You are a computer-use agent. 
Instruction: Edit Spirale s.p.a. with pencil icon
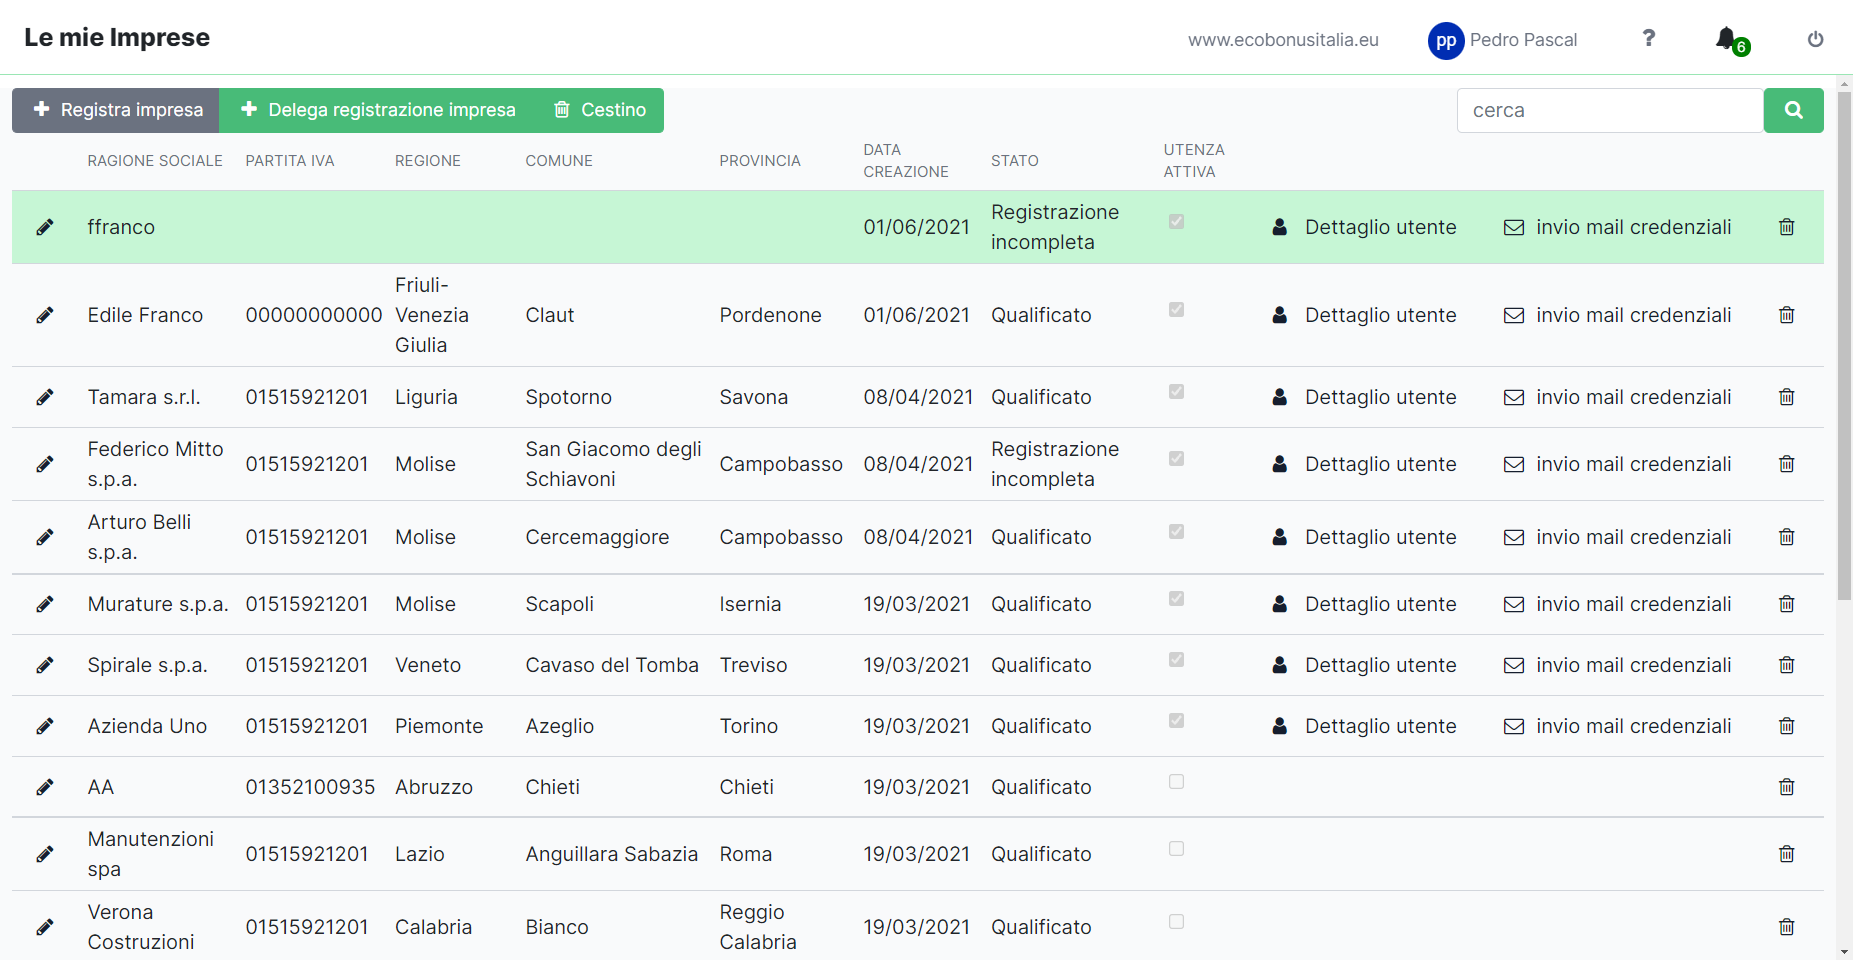[x=45, y=665]
